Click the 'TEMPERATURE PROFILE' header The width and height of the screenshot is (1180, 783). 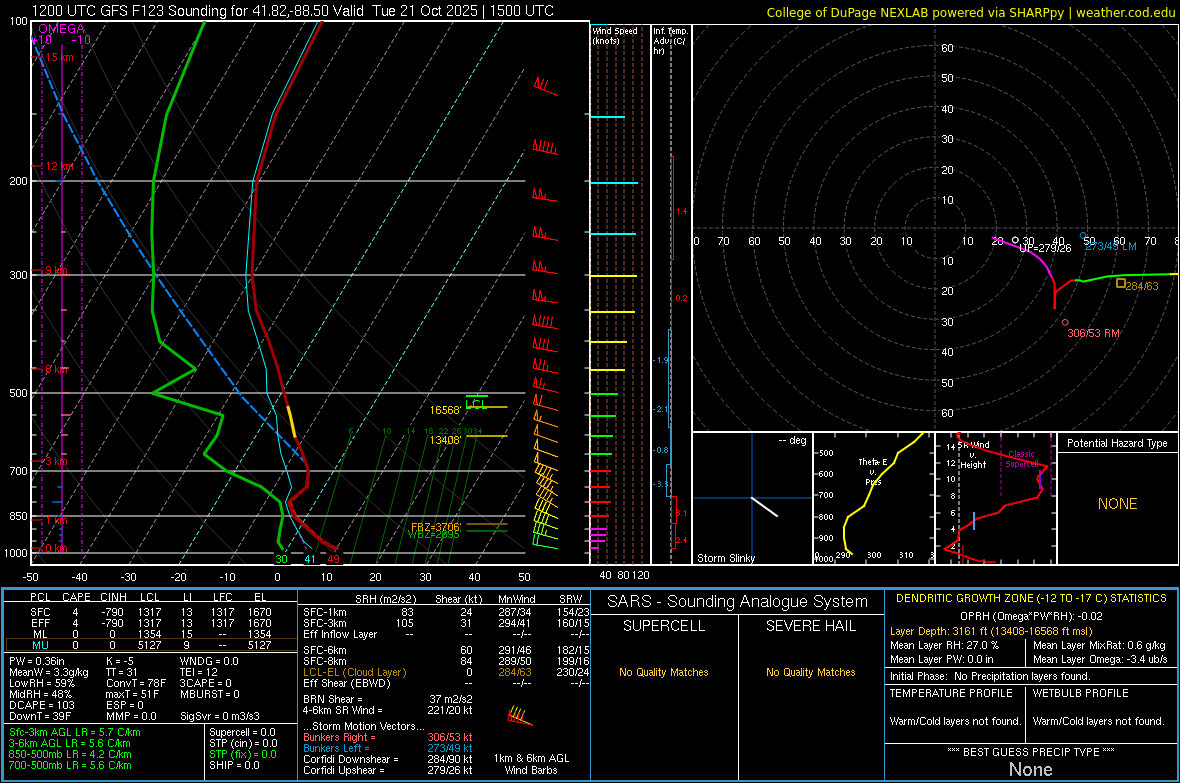click(x=950, y=693)
